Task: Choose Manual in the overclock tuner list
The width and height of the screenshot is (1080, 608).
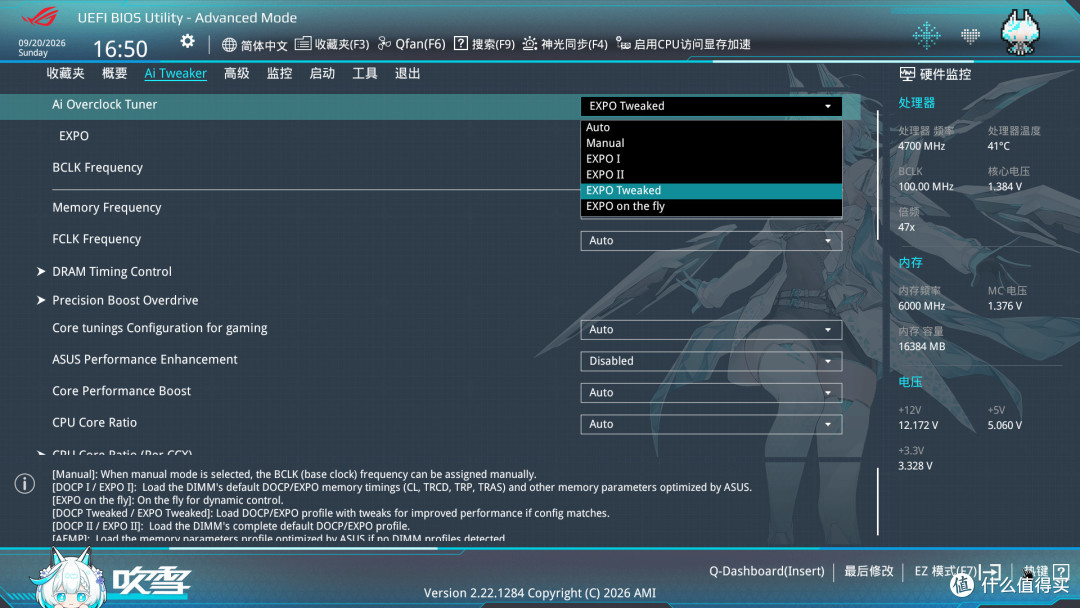Action: tap(711, 143)
